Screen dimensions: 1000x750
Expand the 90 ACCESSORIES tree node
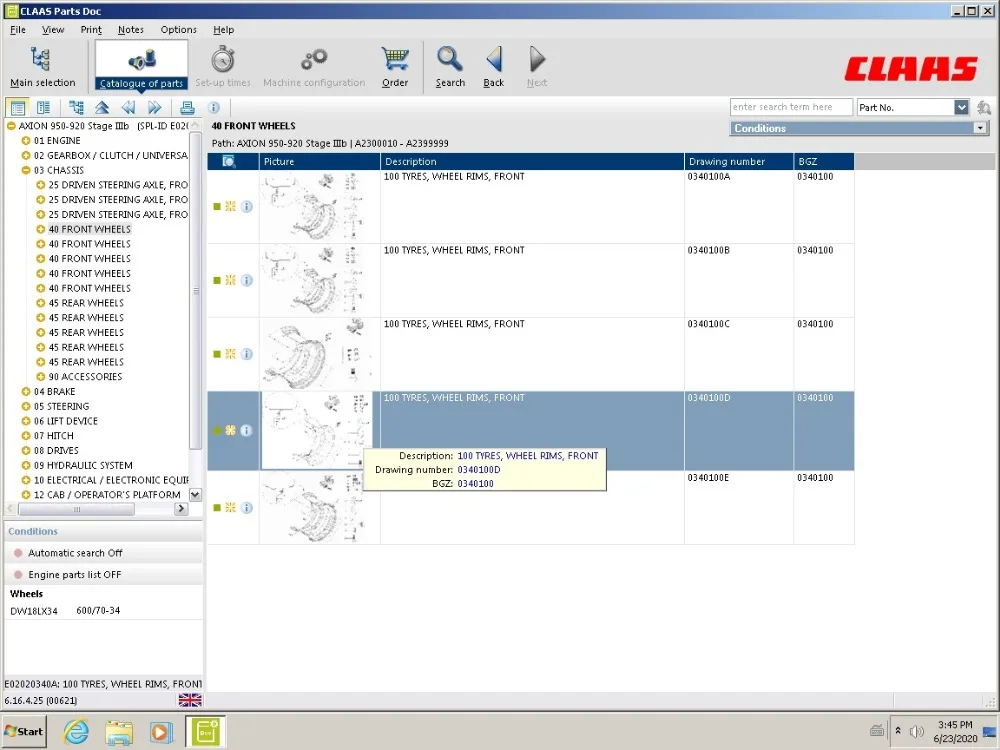pyautogui.click(x=41, y=377)
